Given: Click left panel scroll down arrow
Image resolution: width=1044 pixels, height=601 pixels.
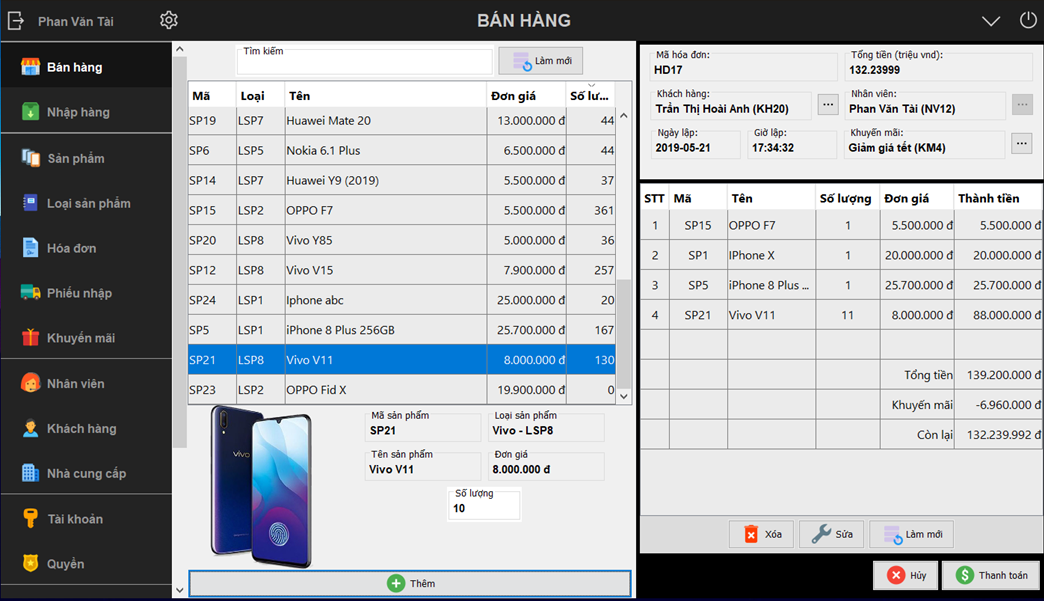Looking at the screenshot, I should [179, 590].
